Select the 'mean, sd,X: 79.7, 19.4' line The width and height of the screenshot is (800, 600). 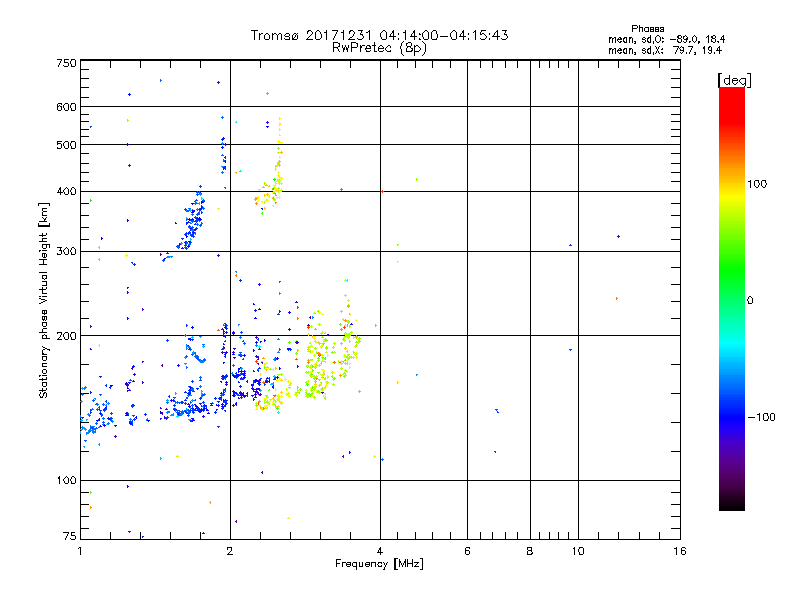[x=665, y=50]
